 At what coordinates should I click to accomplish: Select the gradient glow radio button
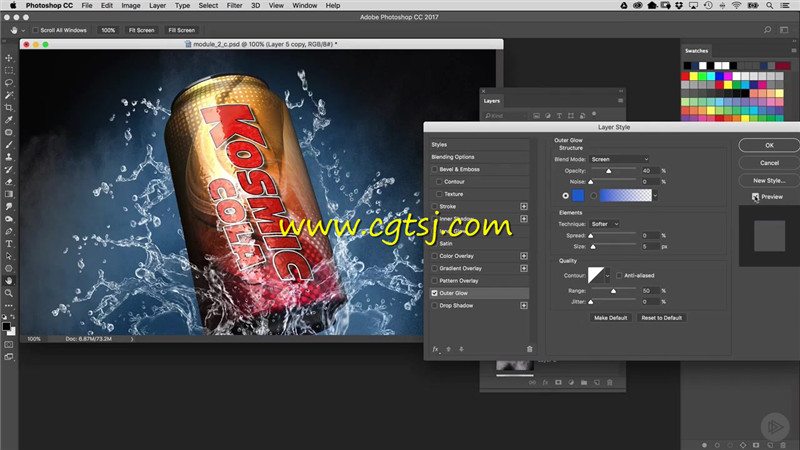point(593,195)
